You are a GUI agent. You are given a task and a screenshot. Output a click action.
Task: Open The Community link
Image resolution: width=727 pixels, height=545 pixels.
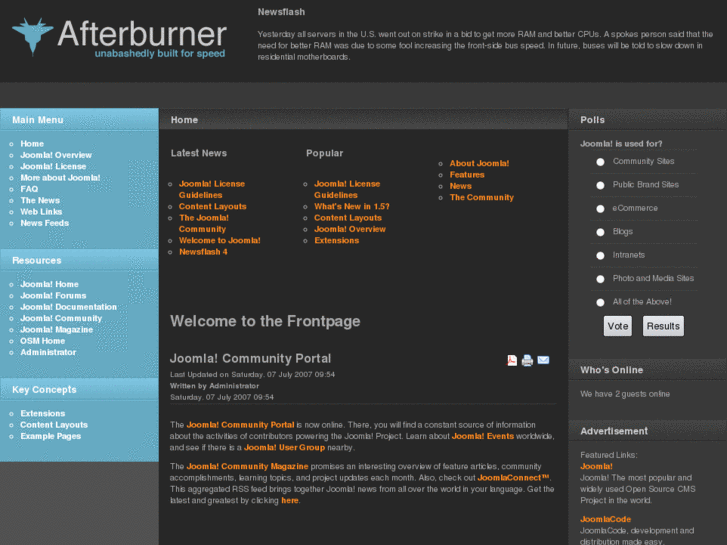pos(482,198)
